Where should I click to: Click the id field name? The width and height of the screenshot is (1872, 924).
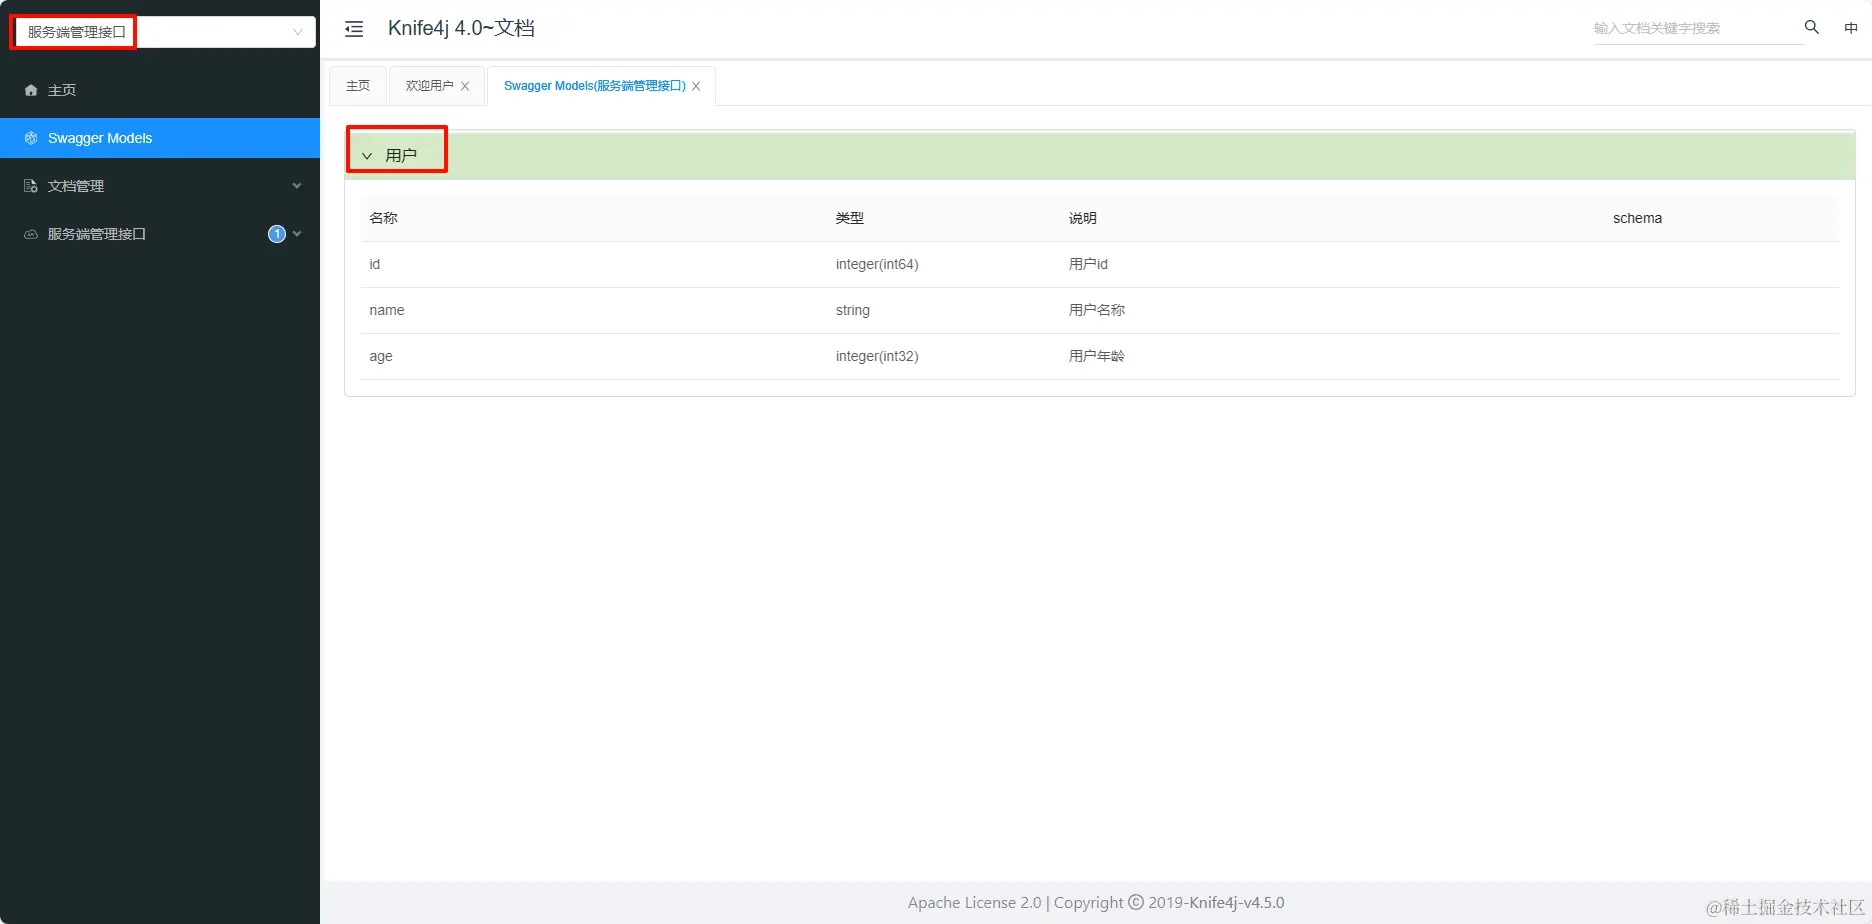tap(375, 264)
